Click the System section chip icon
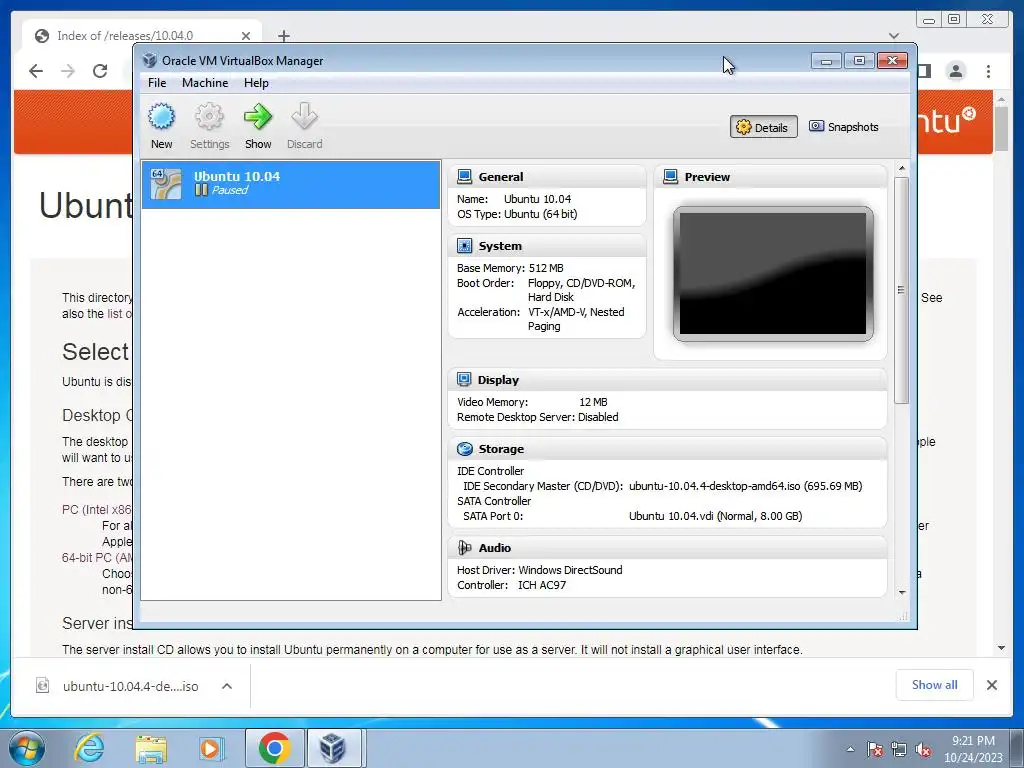 coord(464,246)
